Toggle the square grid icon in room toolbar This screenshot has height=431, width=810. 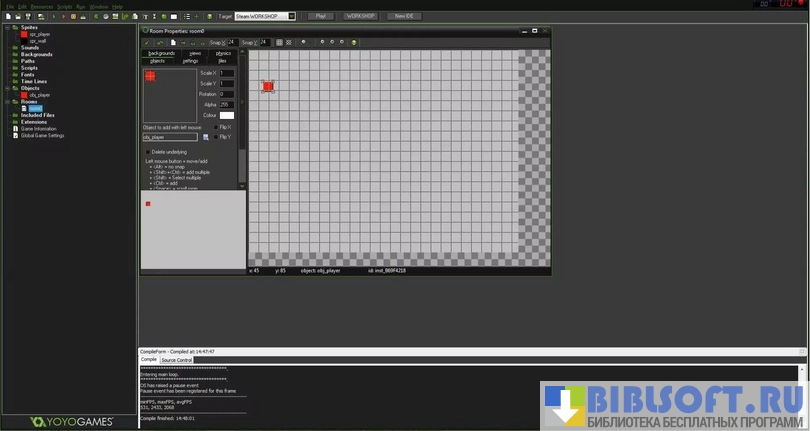(x=279, y=42)
